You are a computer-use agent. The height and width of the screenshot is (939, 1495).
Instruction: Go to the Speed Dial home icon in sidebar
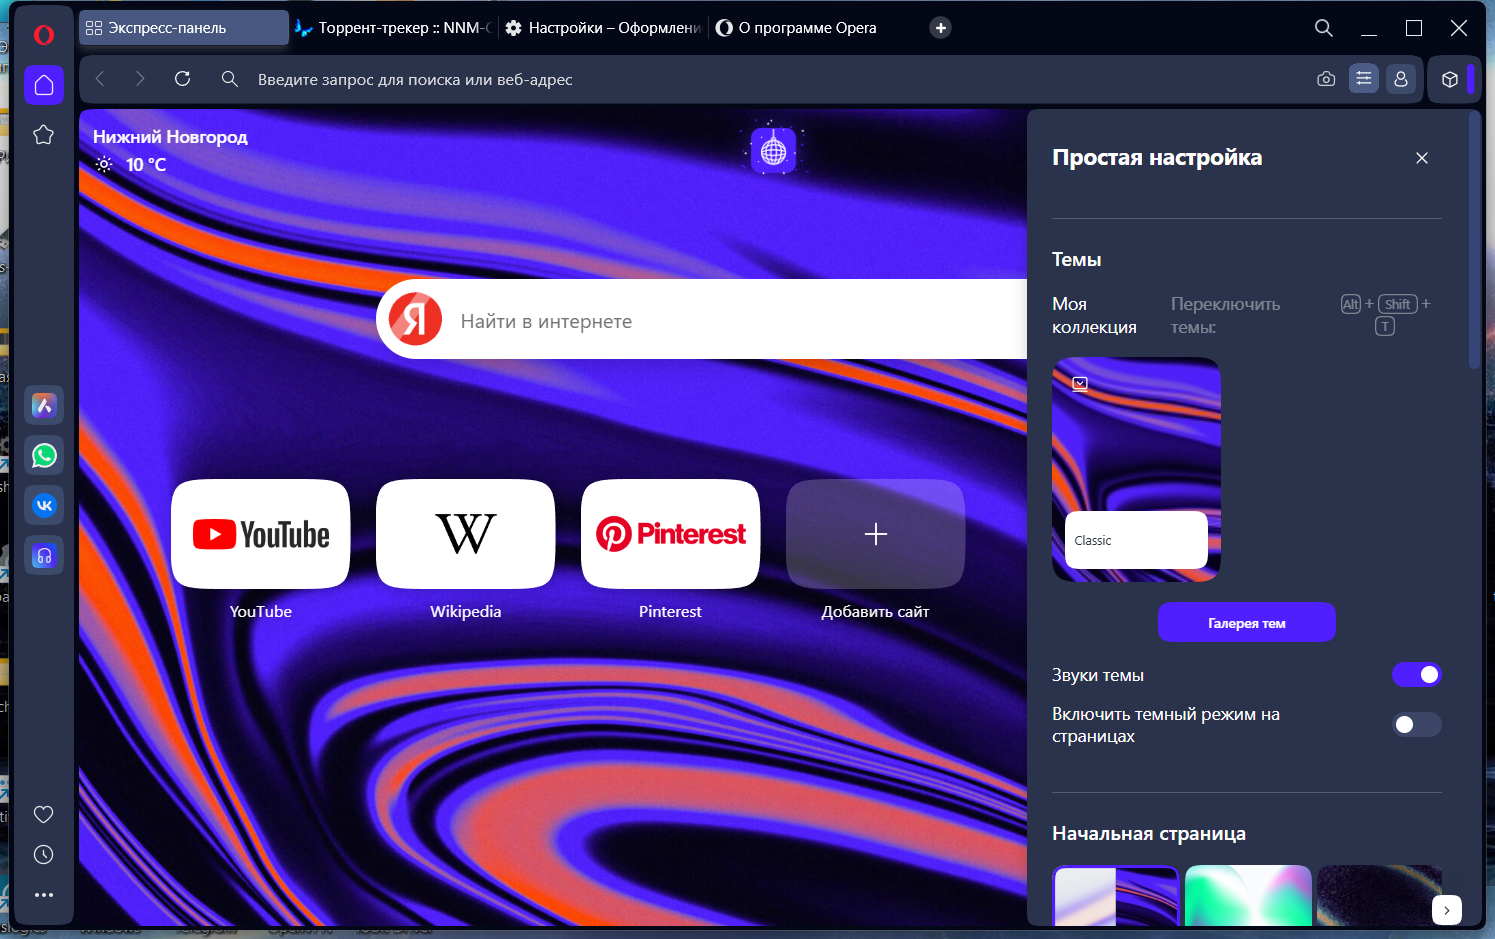tap(44, 85)
